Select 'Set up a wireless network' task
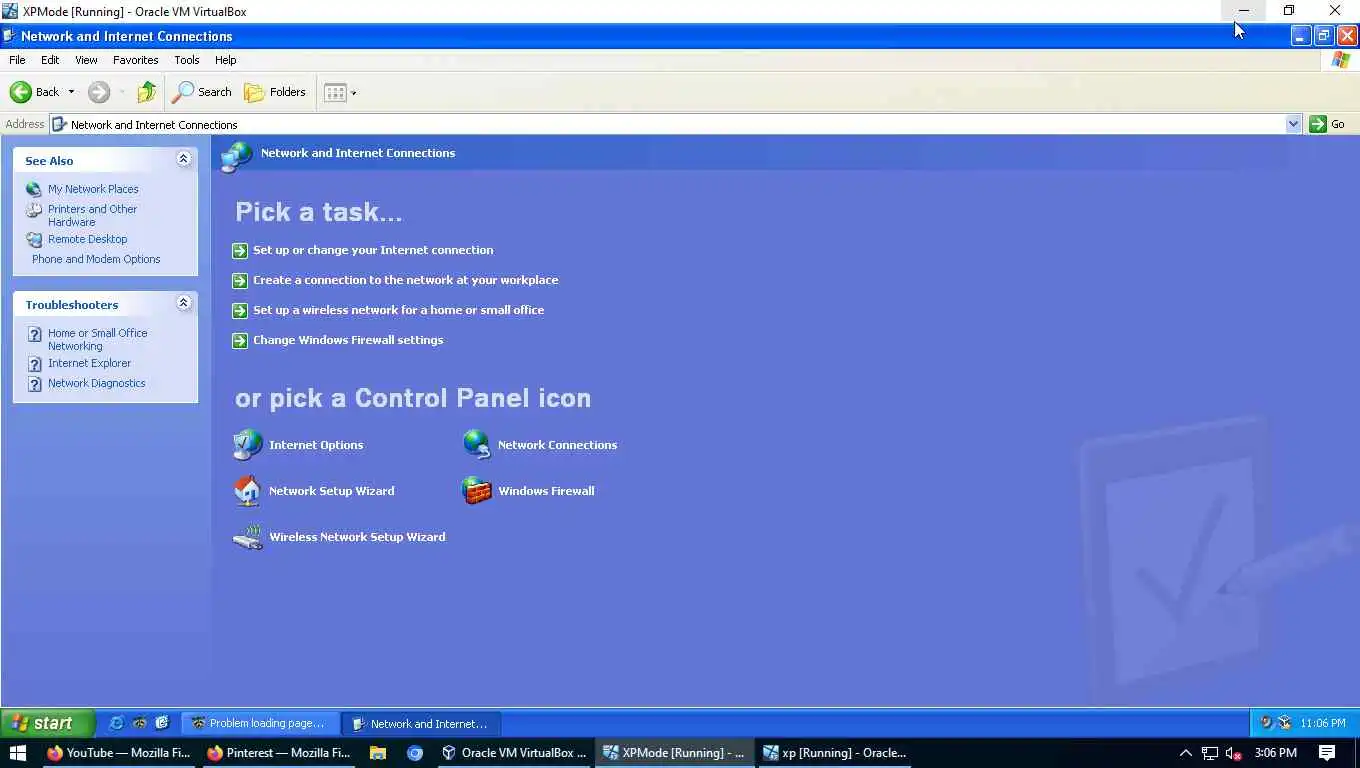The height and width of the screenshot is (768, 1360). click(x=398, y=310)
